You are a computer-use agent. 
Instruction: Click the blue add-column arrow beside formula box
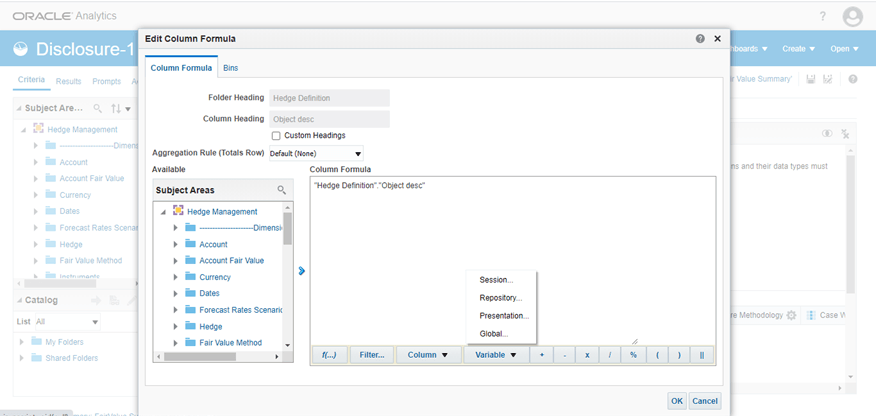click(302, 271)
